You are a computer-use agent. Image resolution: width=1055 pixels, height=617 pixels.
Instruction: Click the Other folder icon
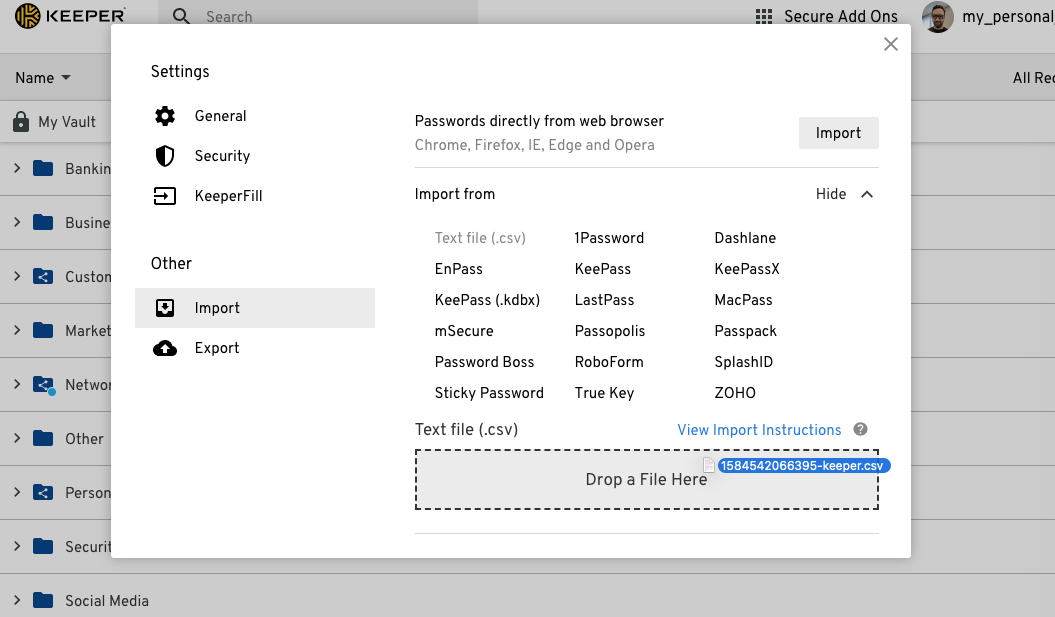[43, 438]
